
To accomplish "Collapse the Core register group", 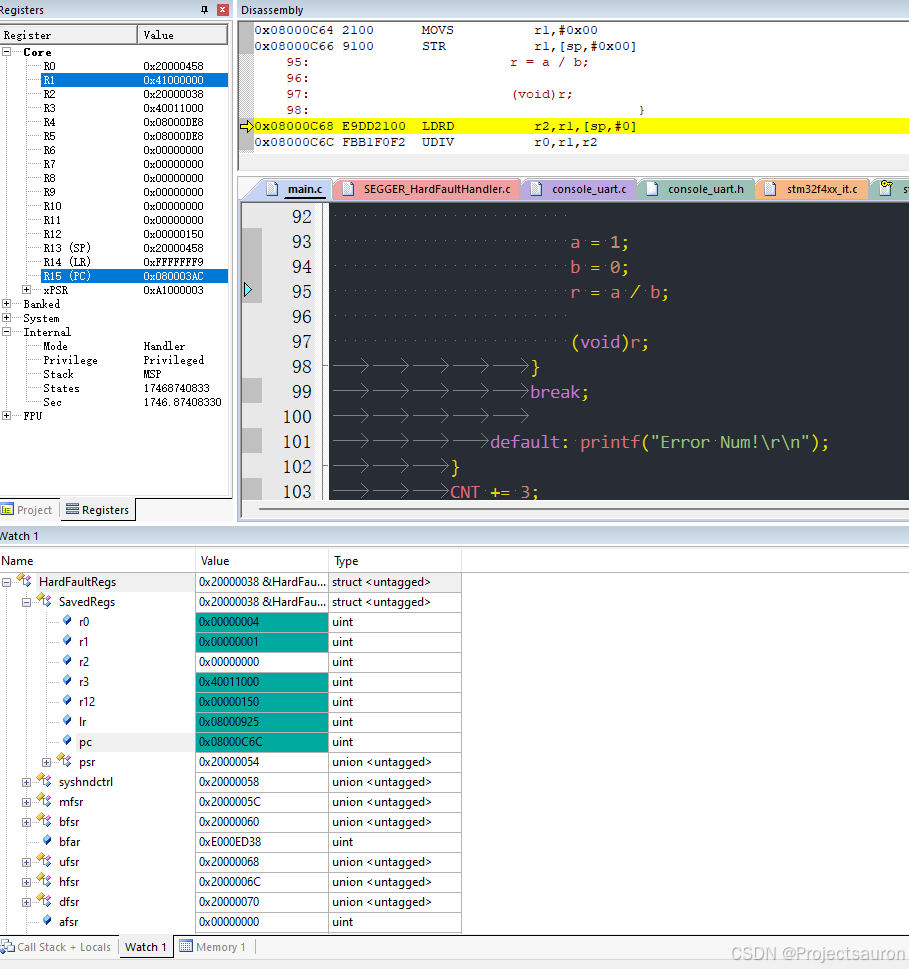I will coord(8,52).
